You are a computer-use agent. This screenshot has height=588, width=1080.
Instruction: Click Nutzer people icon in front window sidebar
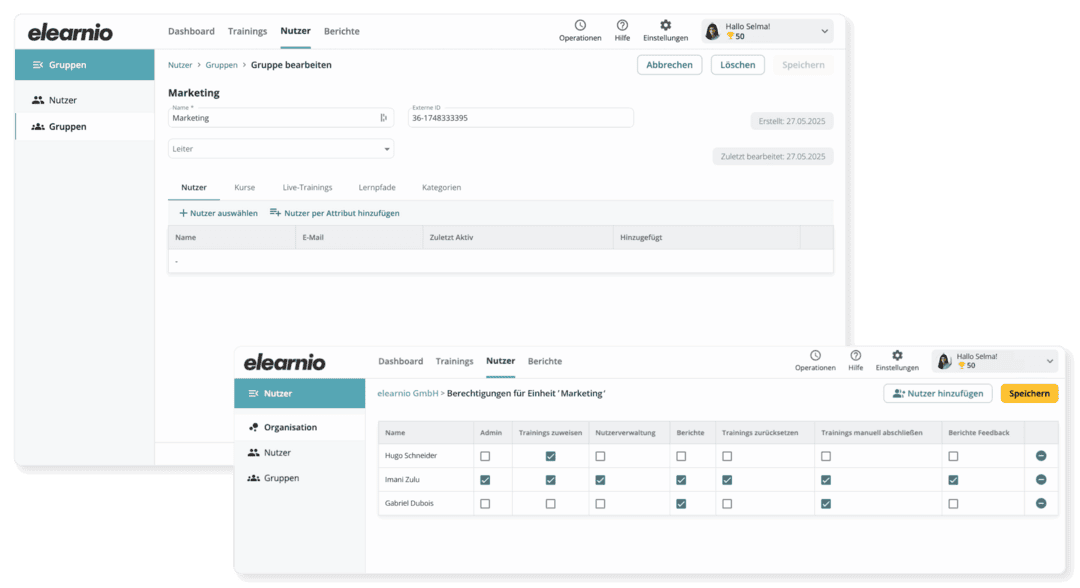tap(253, 453)
